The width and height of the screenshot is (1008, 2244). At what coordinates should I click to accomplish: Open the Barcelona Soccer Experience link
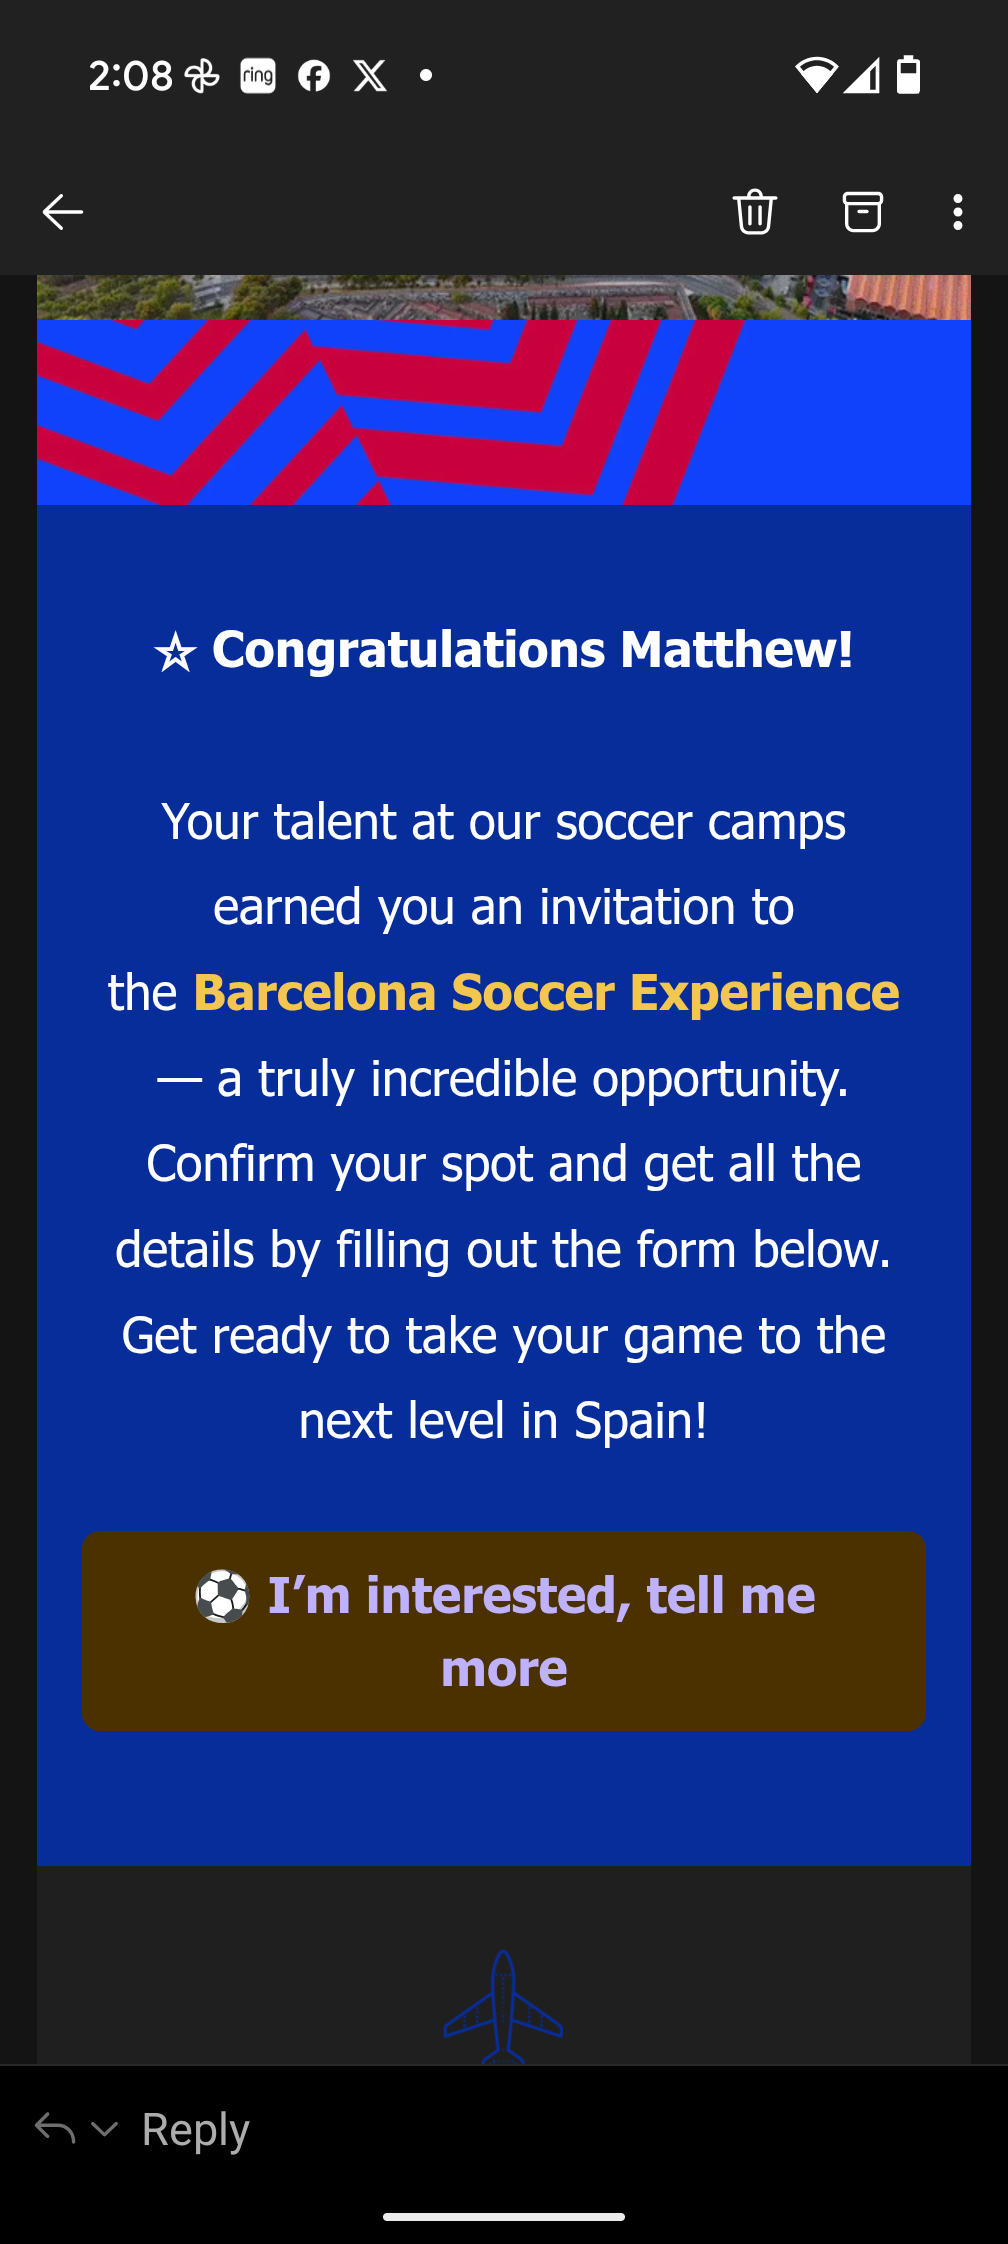pyautogui.click(x=546, y=993)
